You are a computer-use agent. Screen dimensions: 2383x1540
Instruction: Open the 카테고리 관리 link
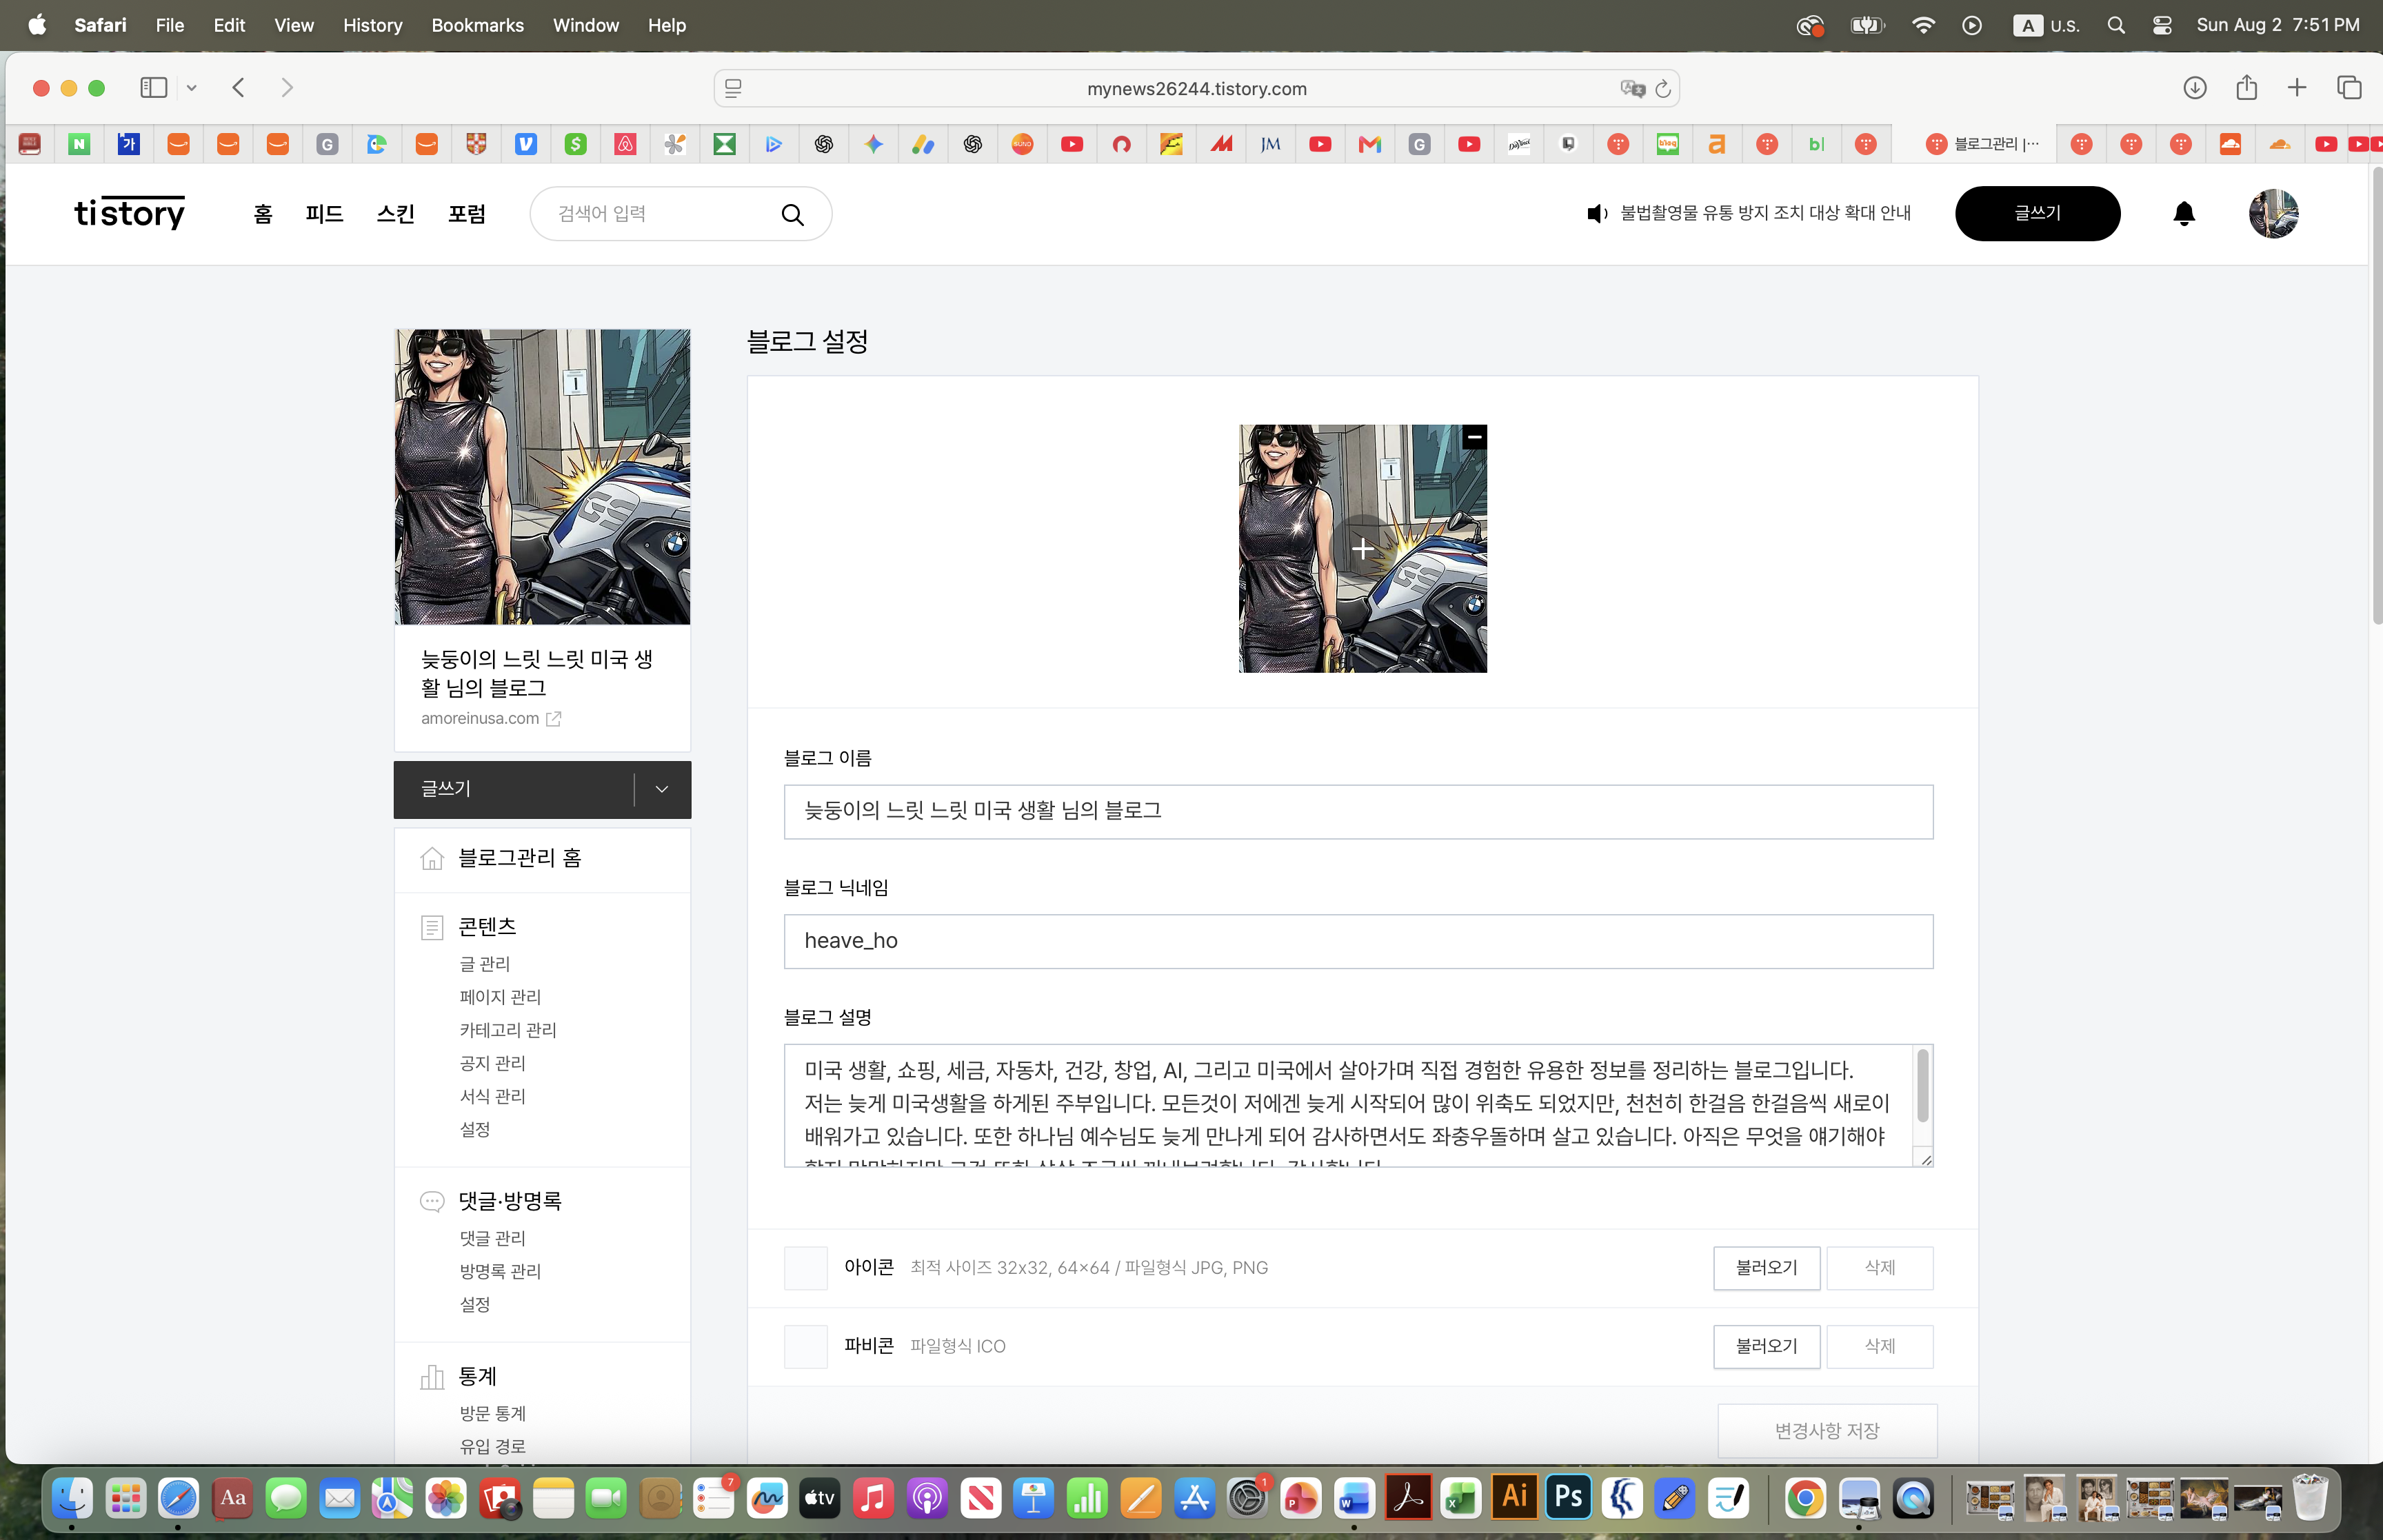tap(508, 1030)
